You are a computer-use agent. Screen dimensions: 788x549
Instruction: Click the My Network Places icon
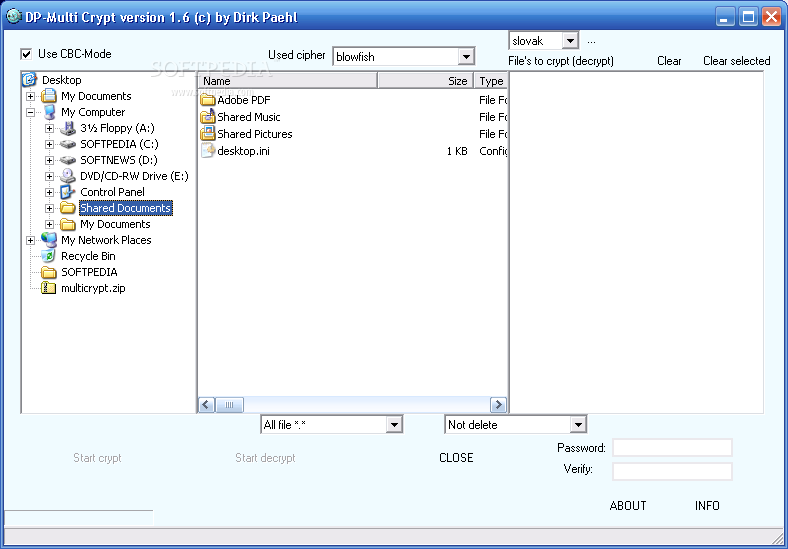49,240
